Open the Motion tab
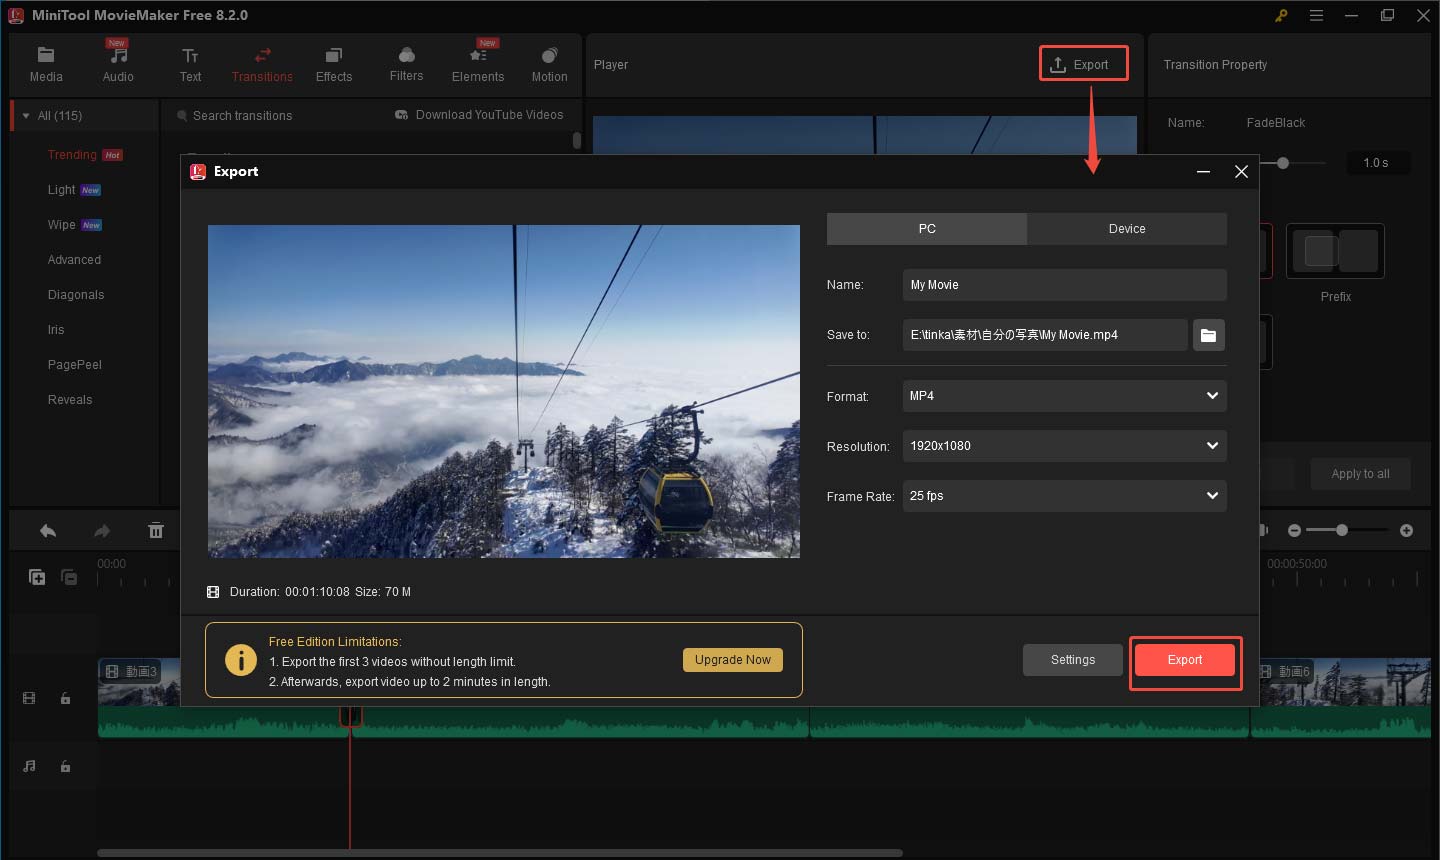 (x=549, y=64)
